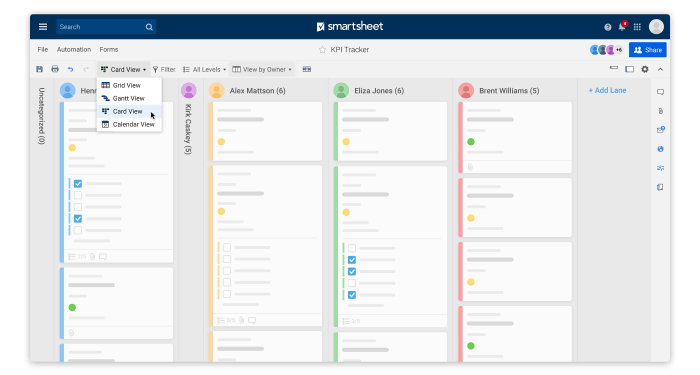Image resolution: width=700 pixels, height=375 pixels.
Task: Open the app launcher grid icon
Action: click(x=638, y=27)
